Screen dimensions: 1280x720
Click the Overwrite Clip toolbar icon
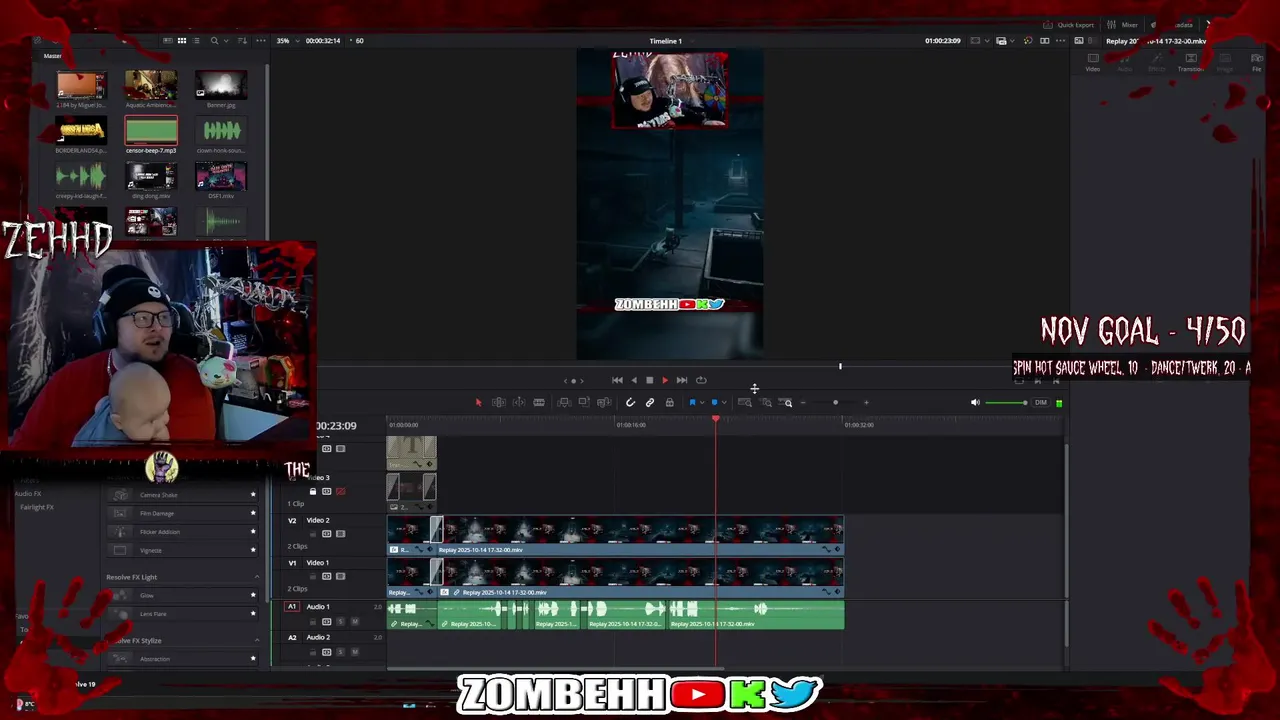584,402
